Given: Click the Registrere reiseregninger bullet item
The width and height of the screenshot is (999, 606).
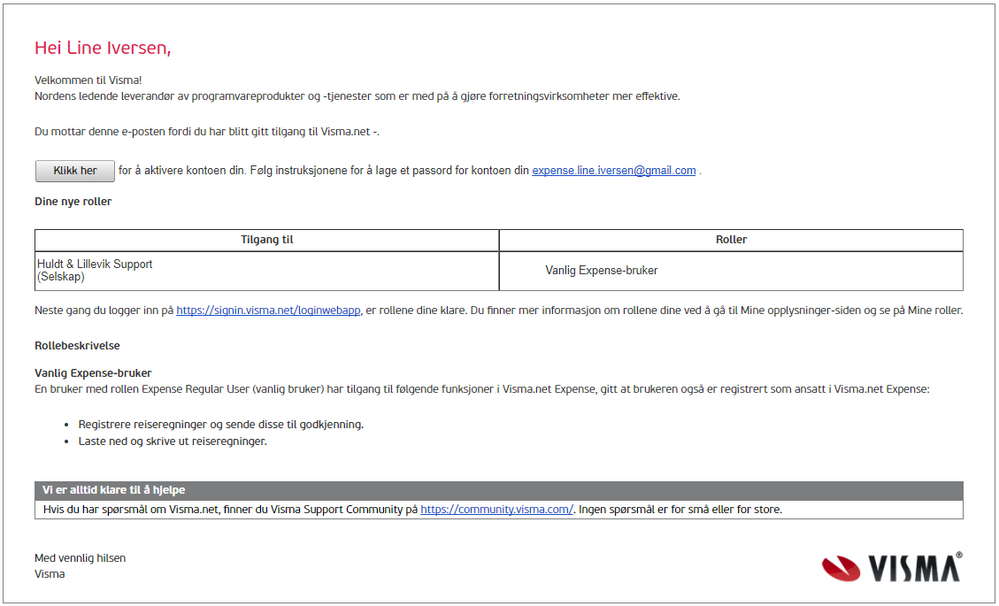Looking at the screenshot, I should [220, 424].
